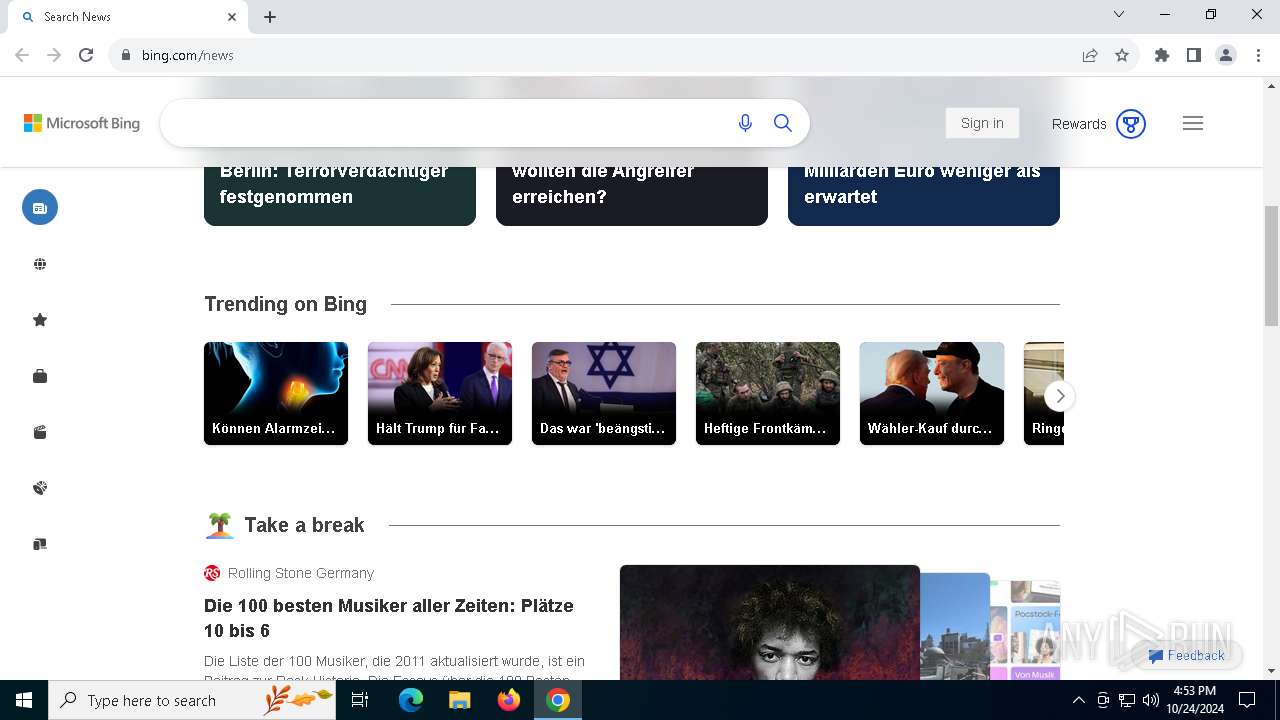Open 'wollten die Angreifer erreichen?' story card
Image resolution: width=1280 pixels, height=720 pixels.
pos(632,196)
